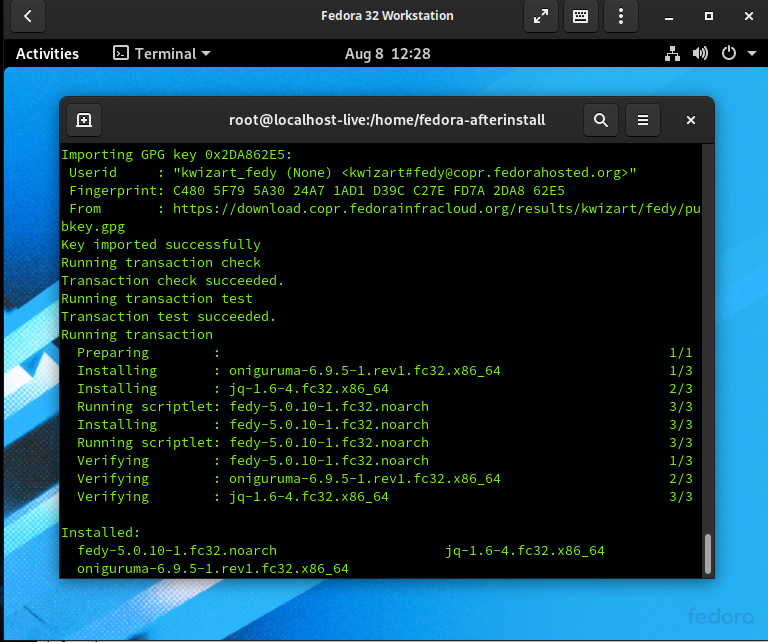Open the Terminal app menu dropdown
Viewport: 768px width, 642px height.
pyautogui.click(x=162, y=53)
